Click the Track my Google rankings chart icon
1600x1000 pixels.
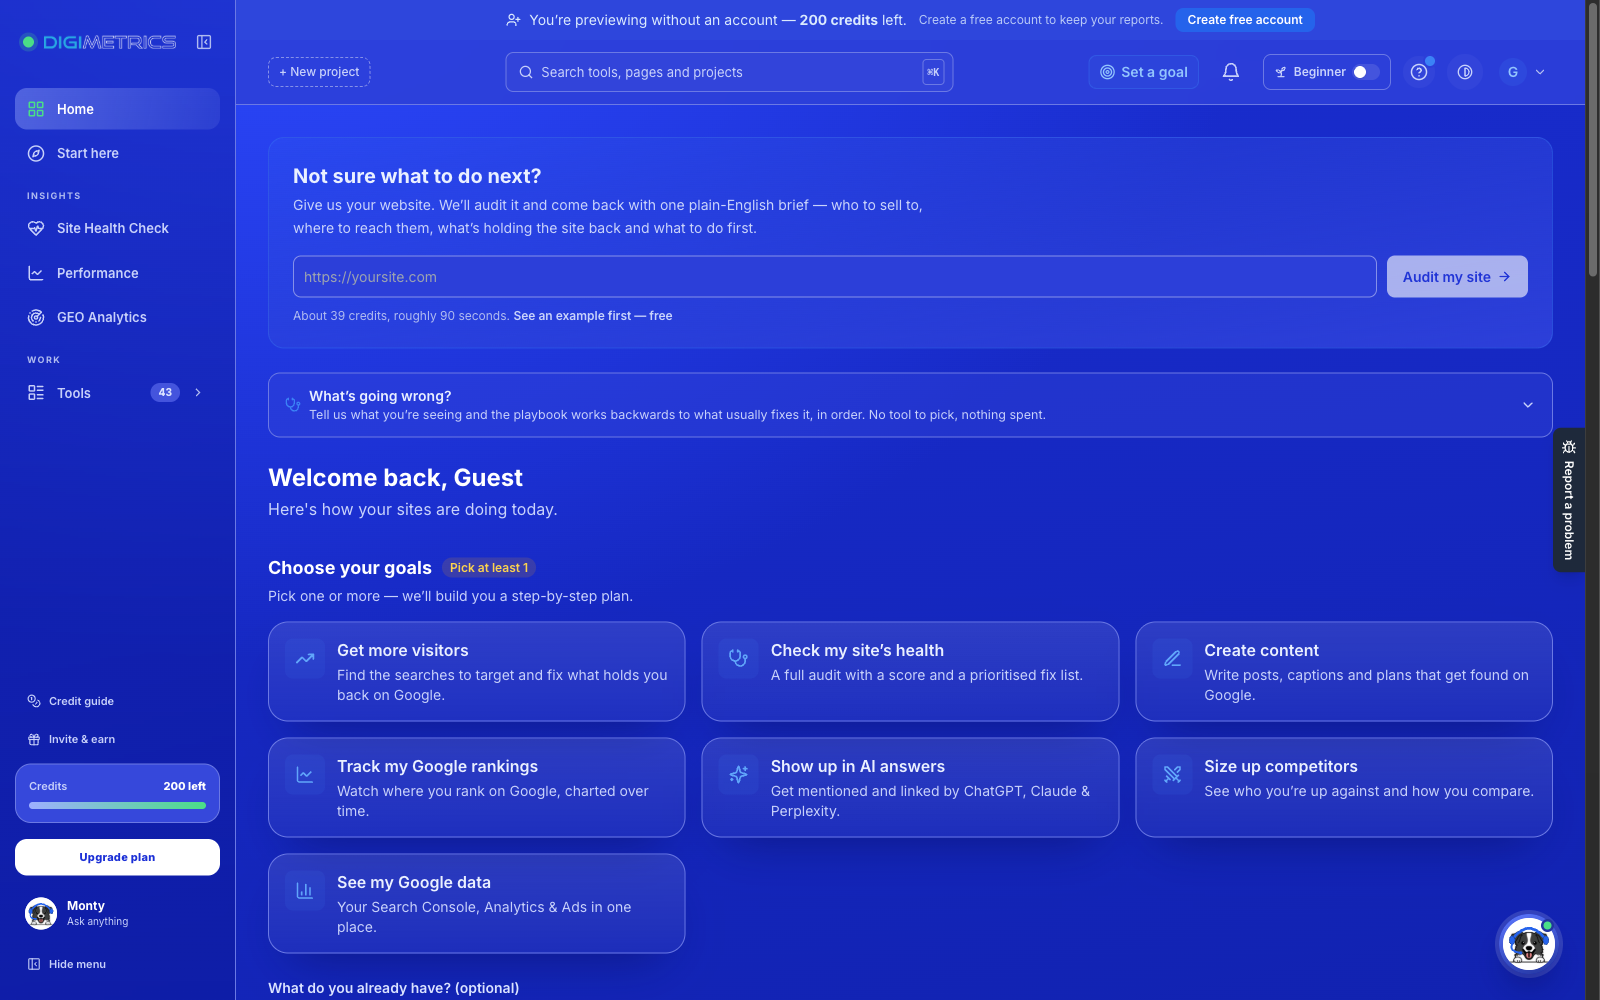pos(305,775)
